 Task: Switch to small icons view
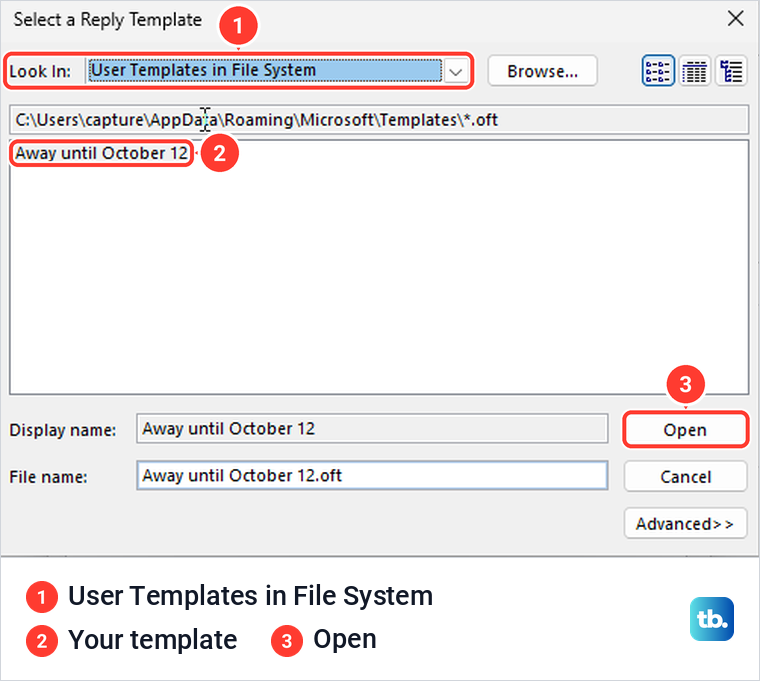coord(658,71)
